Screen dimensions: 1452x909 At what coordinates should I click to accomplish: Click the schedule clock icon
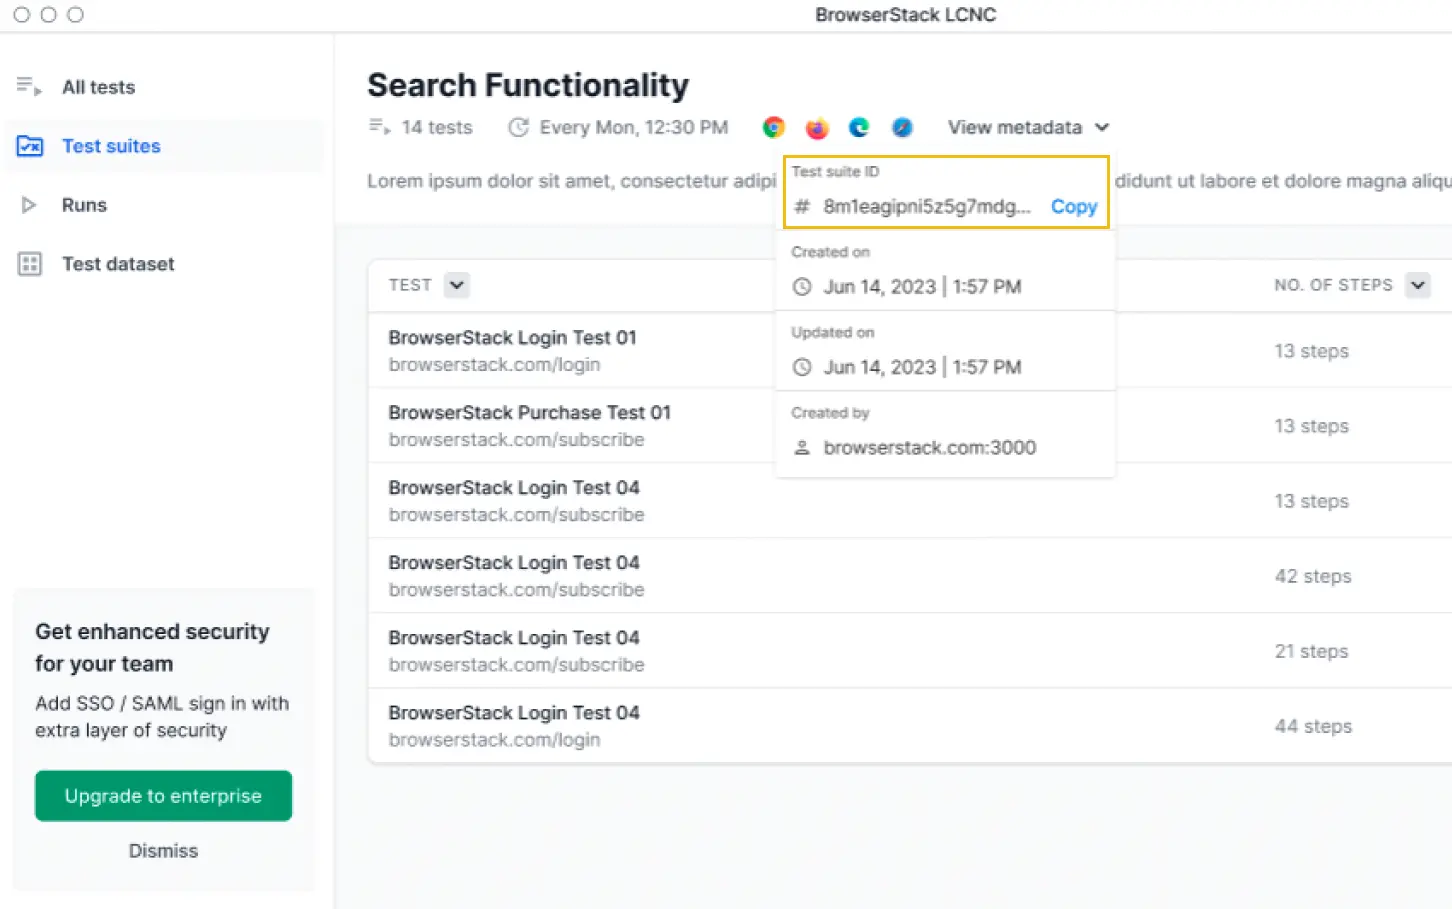tap(518, 127)
